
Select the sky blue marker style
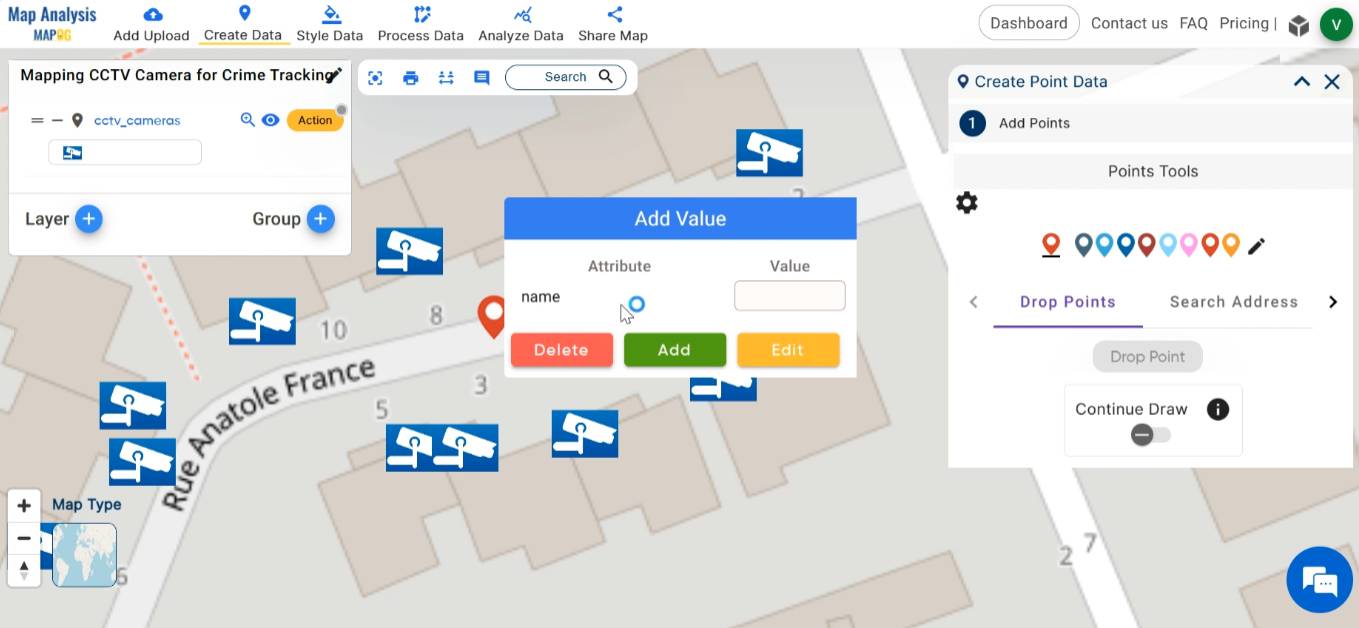click(1104, 244)
